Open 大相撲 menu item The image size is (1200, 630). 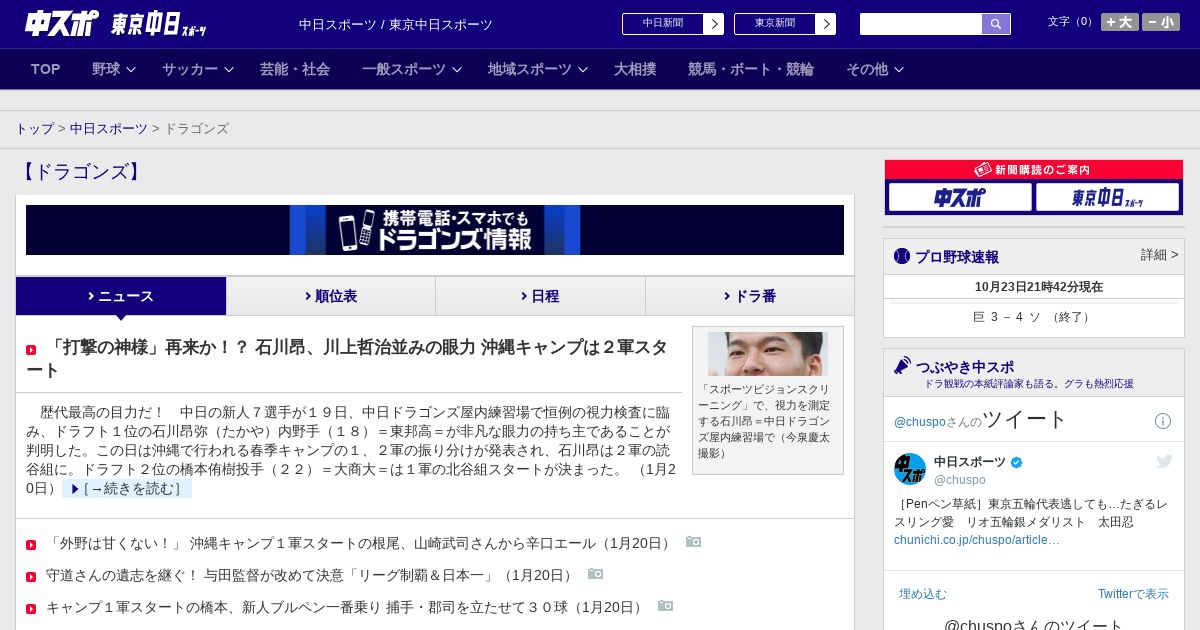pyautogui.click(x=635, y=69)
